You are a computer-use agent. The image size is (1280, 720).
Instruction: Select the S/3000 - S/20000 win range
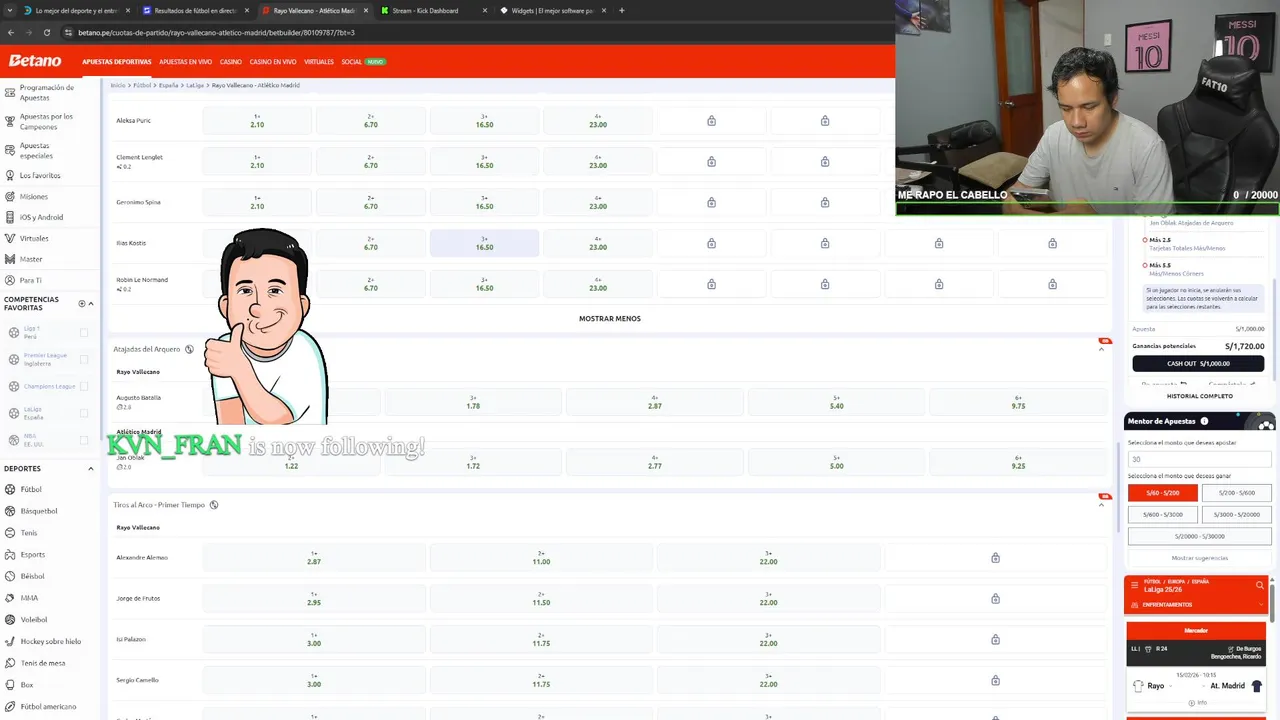(x=1236, y=514)
